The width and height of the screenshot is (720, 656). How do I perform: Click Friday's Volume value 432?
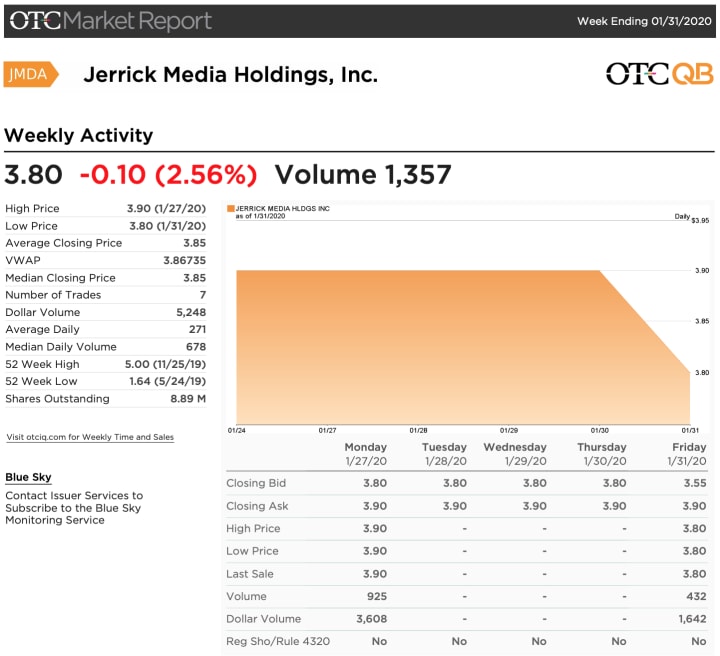pos(696,596)
